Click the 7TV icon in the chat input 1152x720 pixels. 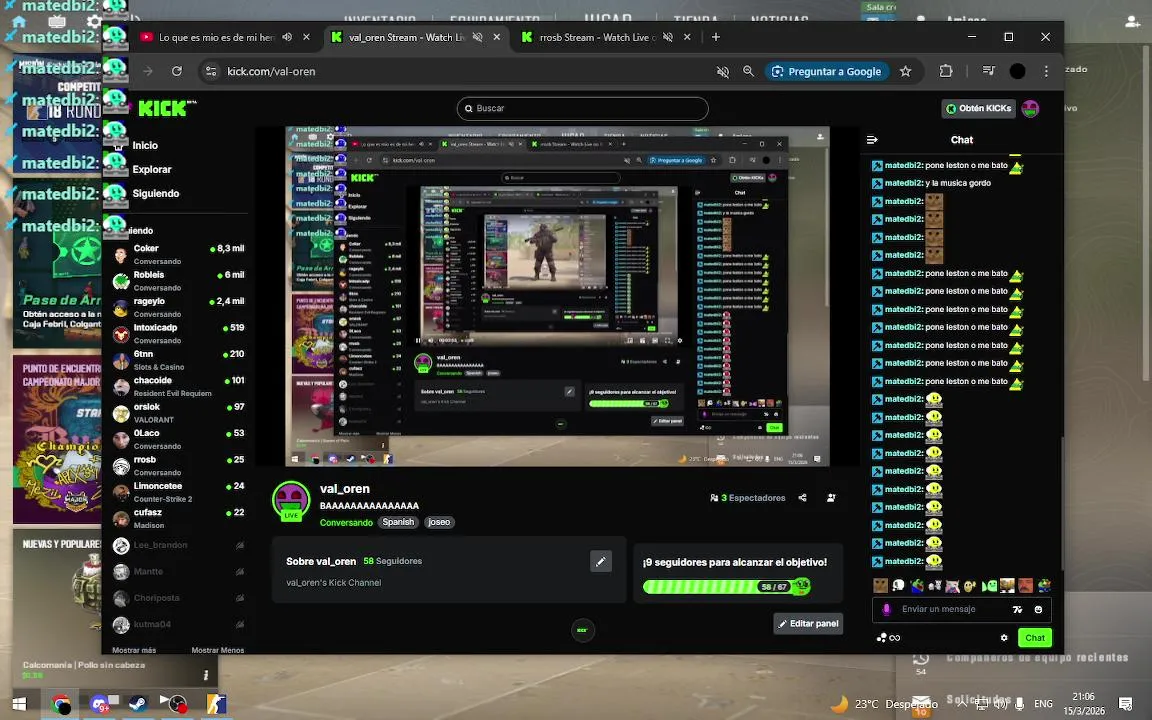pos(1018,609)
